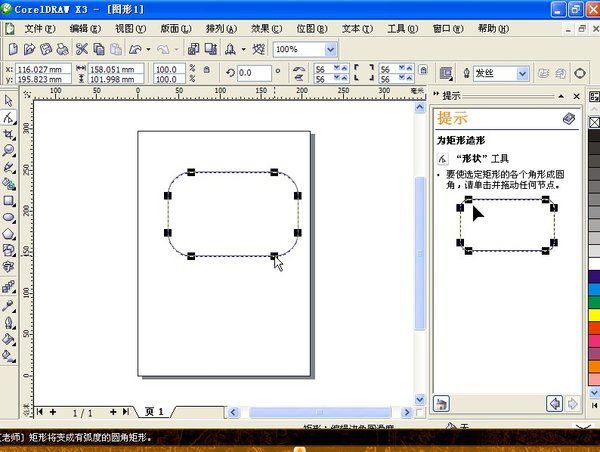Increase top-left corner roundness spinner
The image size is (600, 452).
point(344,68)
